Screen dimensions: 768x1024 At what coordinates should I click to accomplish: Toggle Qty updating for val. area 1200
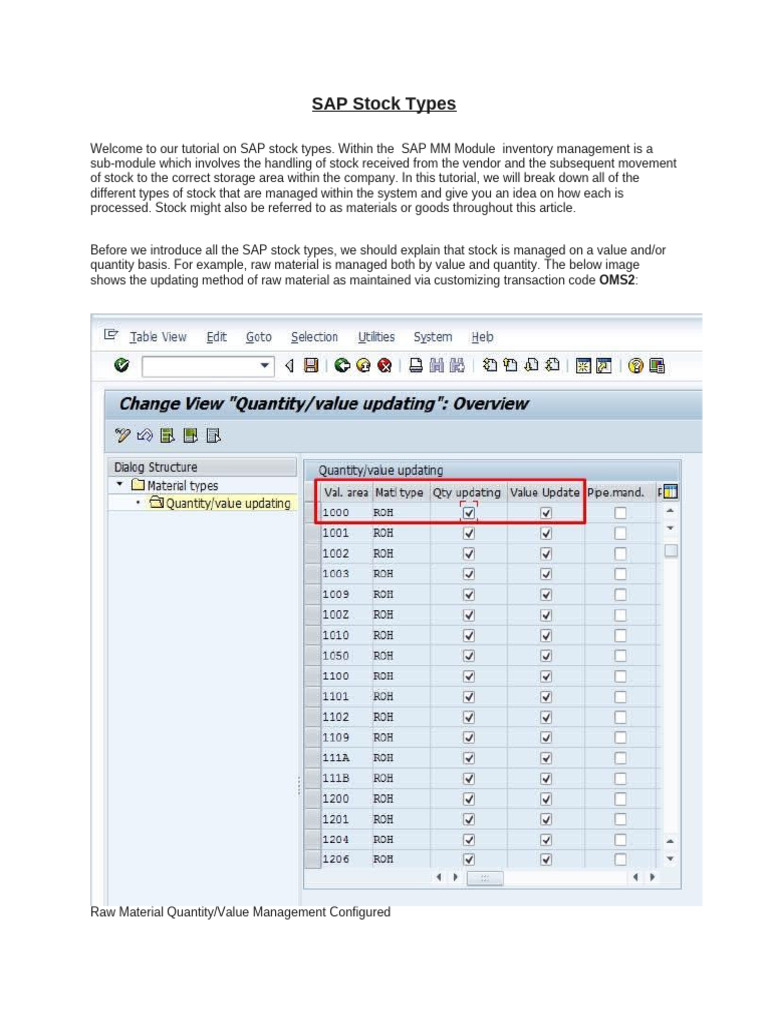468,799
